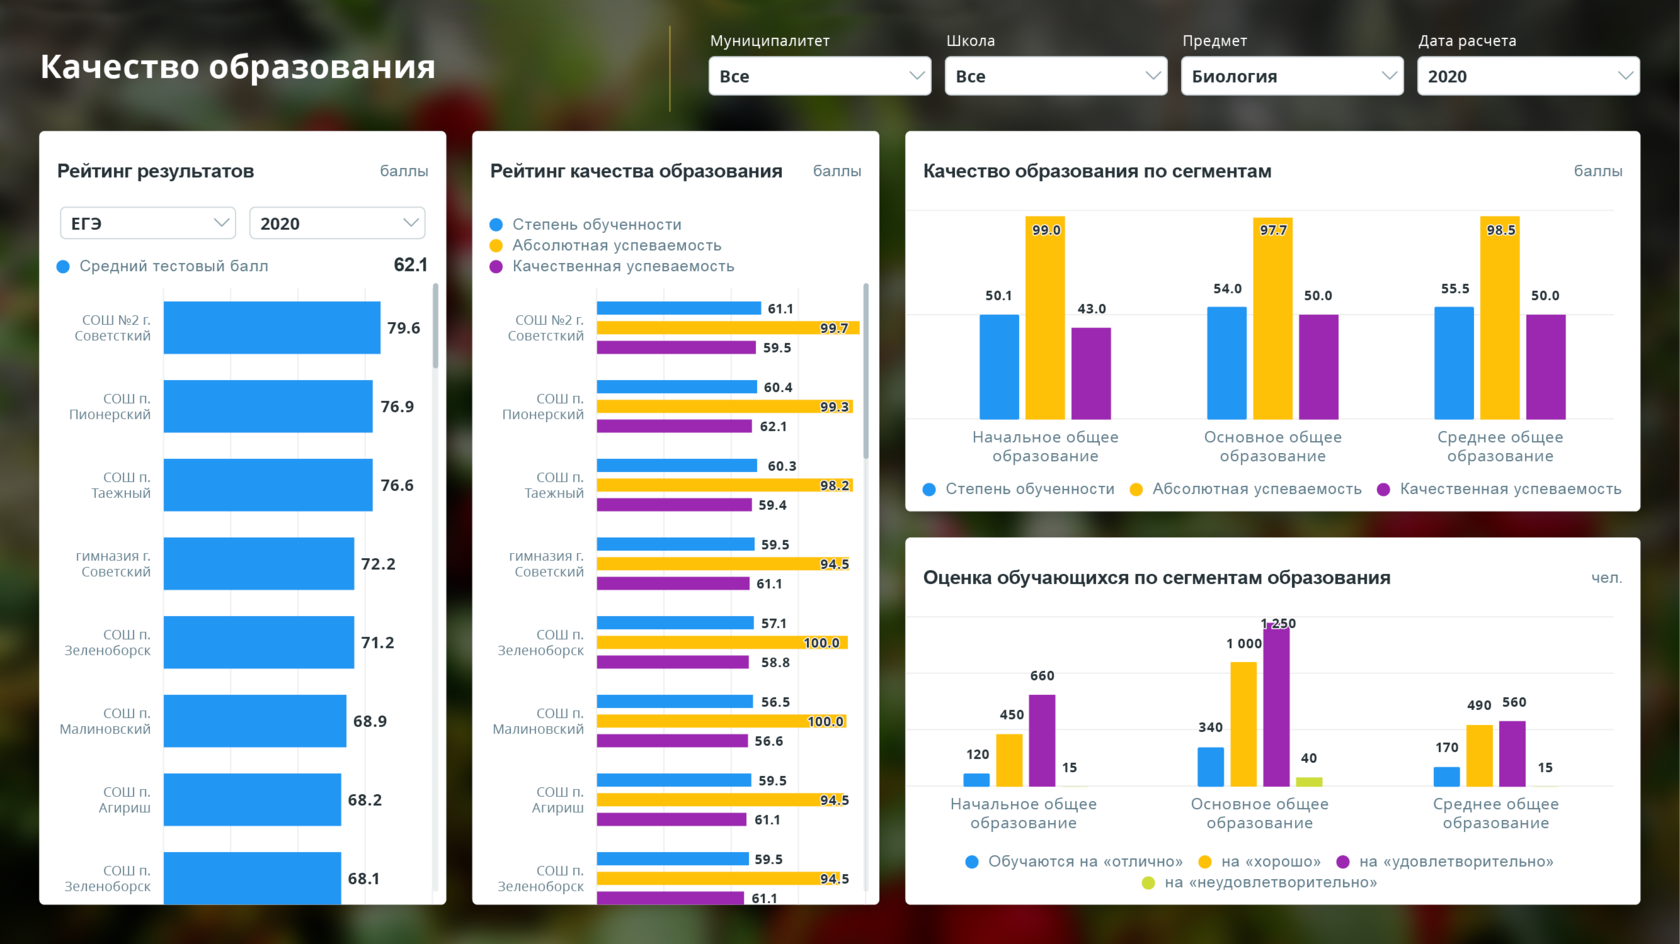This screenshot has height=944, width=1680.
Task: Select the 72.2 bar for гимназия г. Советский
Action: [x=259, y=564]
